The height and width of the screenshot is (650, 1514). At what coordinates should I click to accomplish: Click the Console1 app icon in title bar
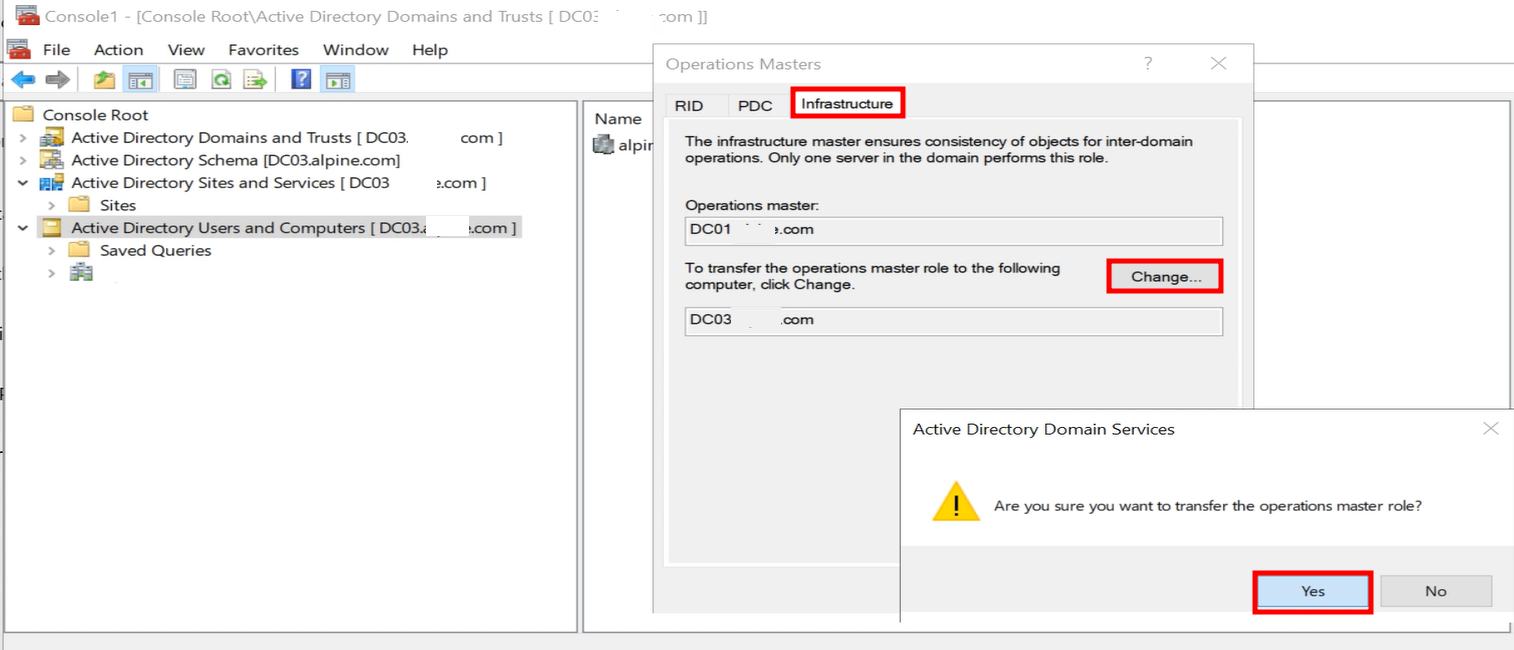coord(28,16)
